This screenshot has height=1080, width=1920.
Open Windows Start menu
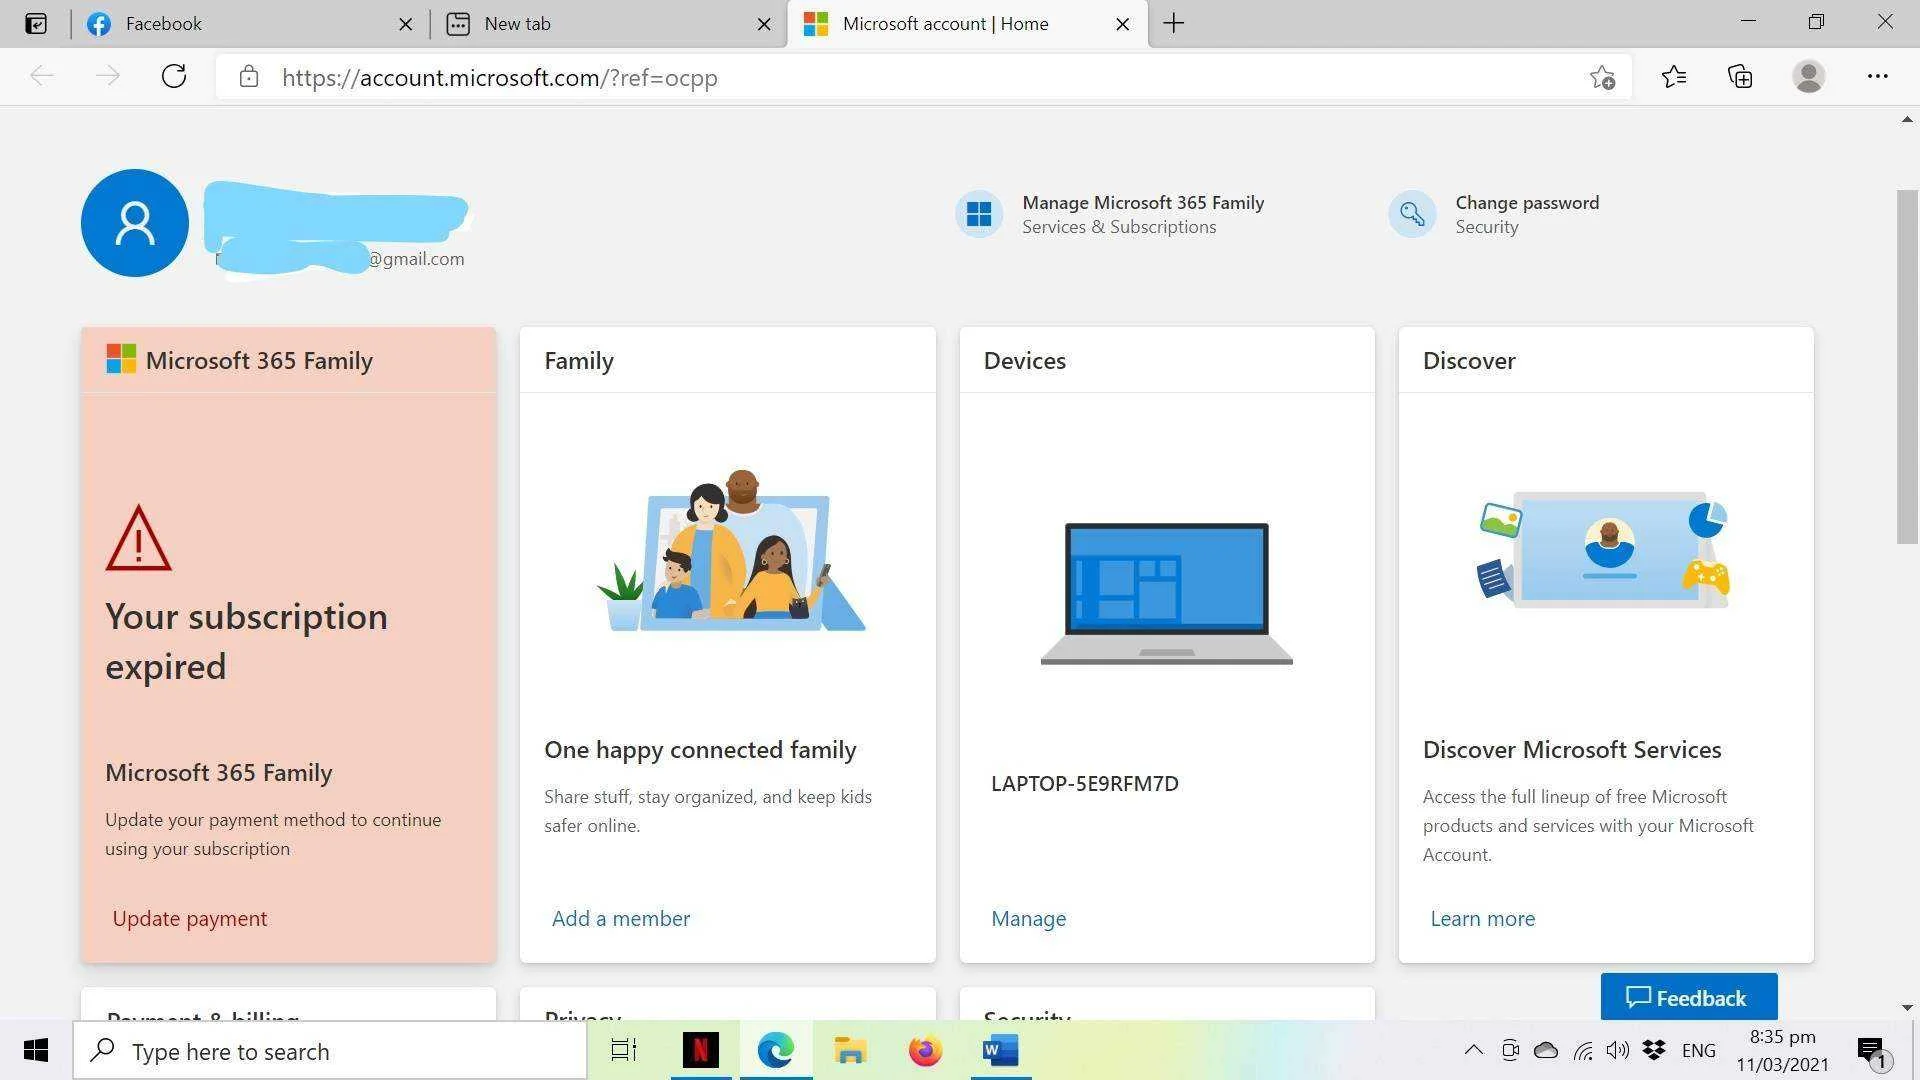point(36,1050)
